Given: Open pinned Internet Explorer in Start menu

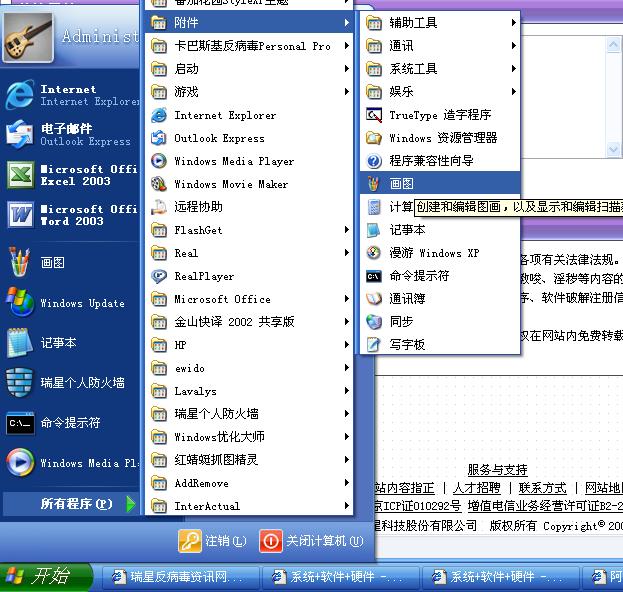Looking at the screenshot, I should (70, 95).
